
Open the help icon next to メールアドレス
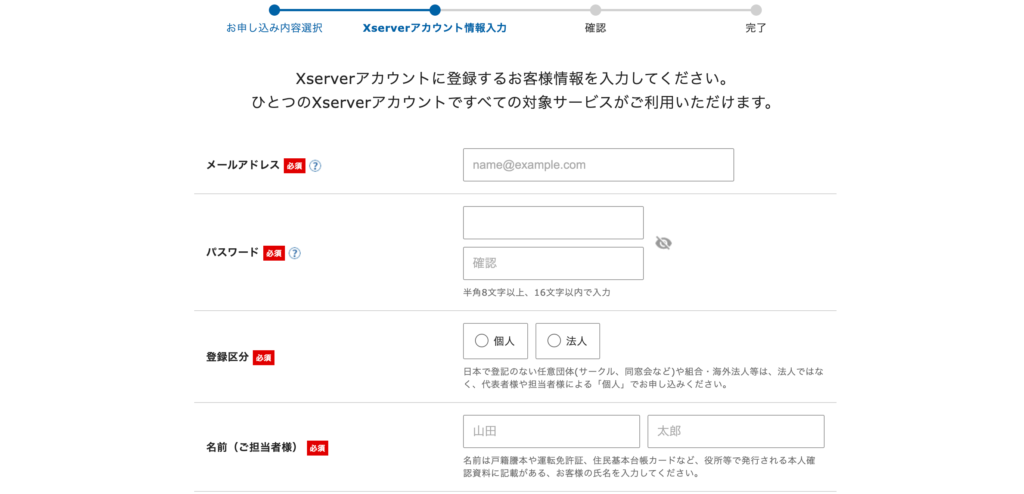click(315, 166)
